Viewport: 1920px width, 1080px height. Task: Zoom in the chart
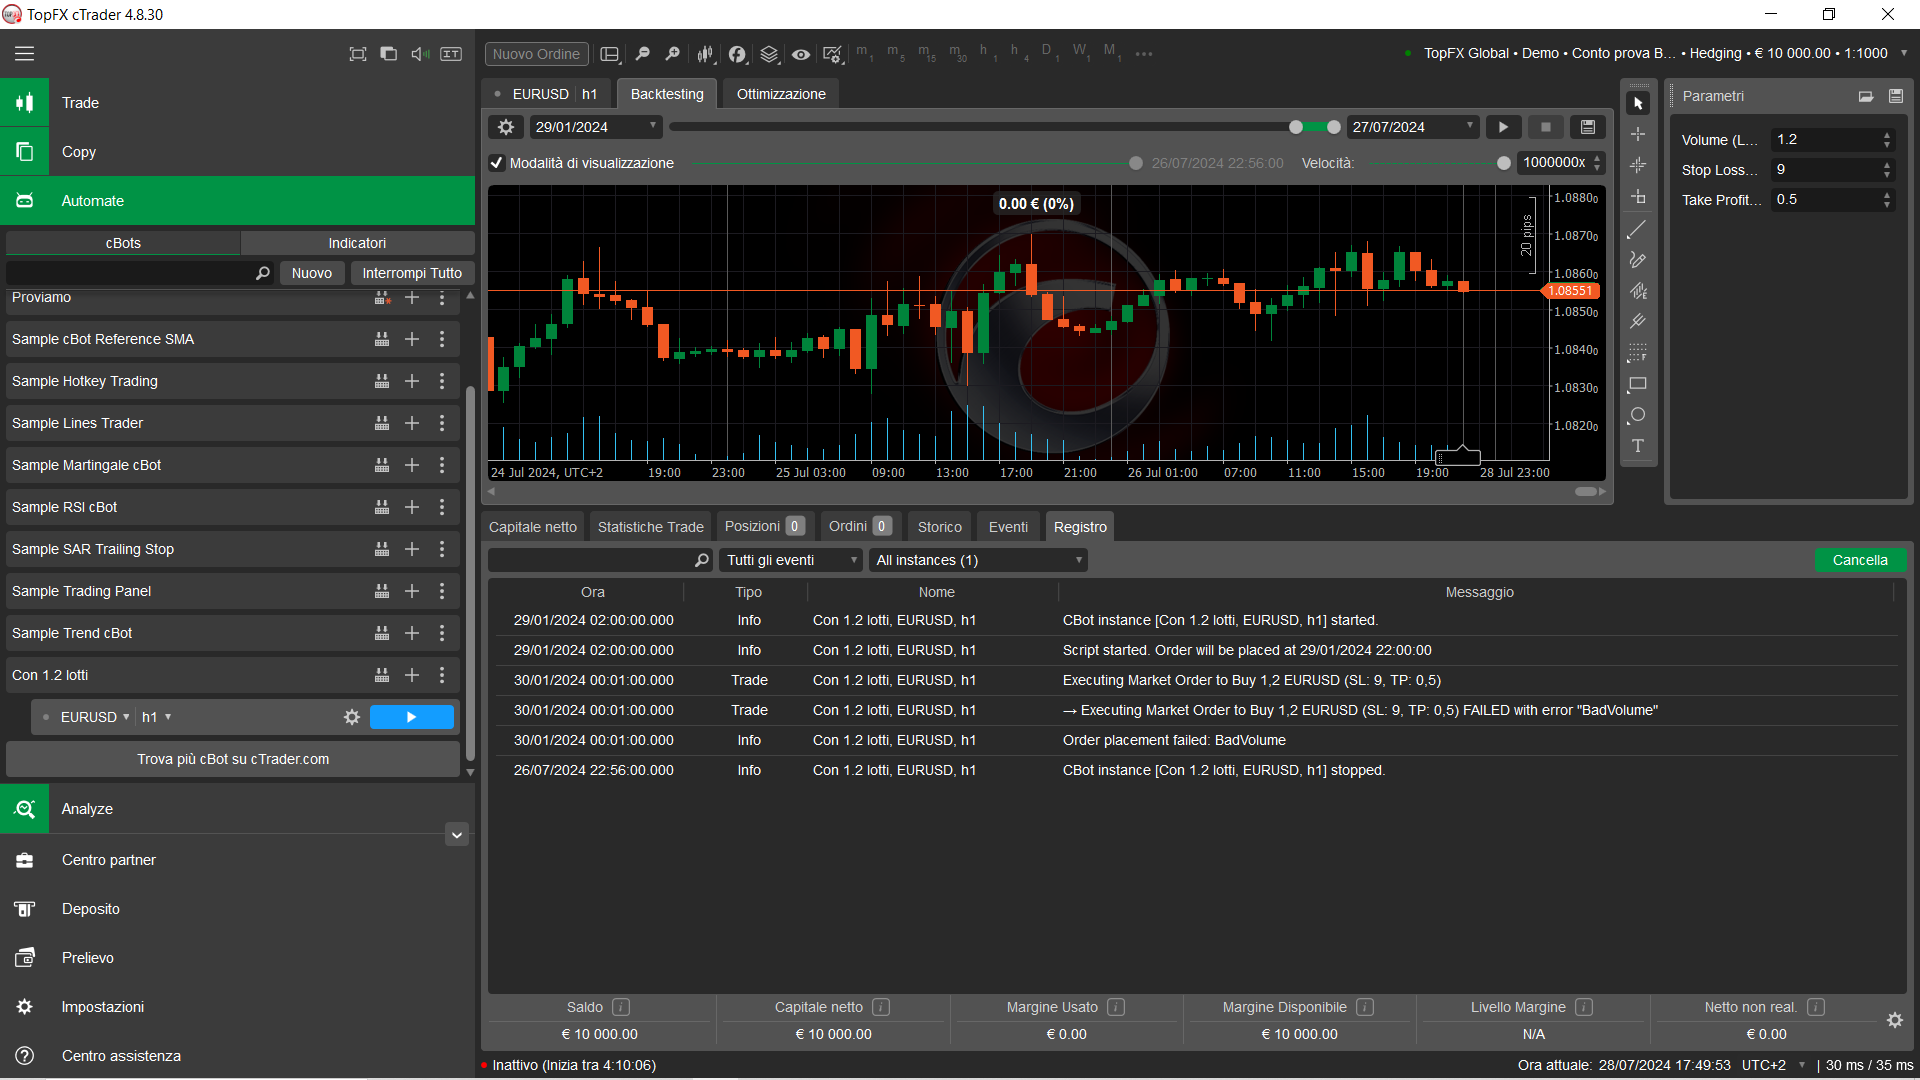[x=673, y=54]
